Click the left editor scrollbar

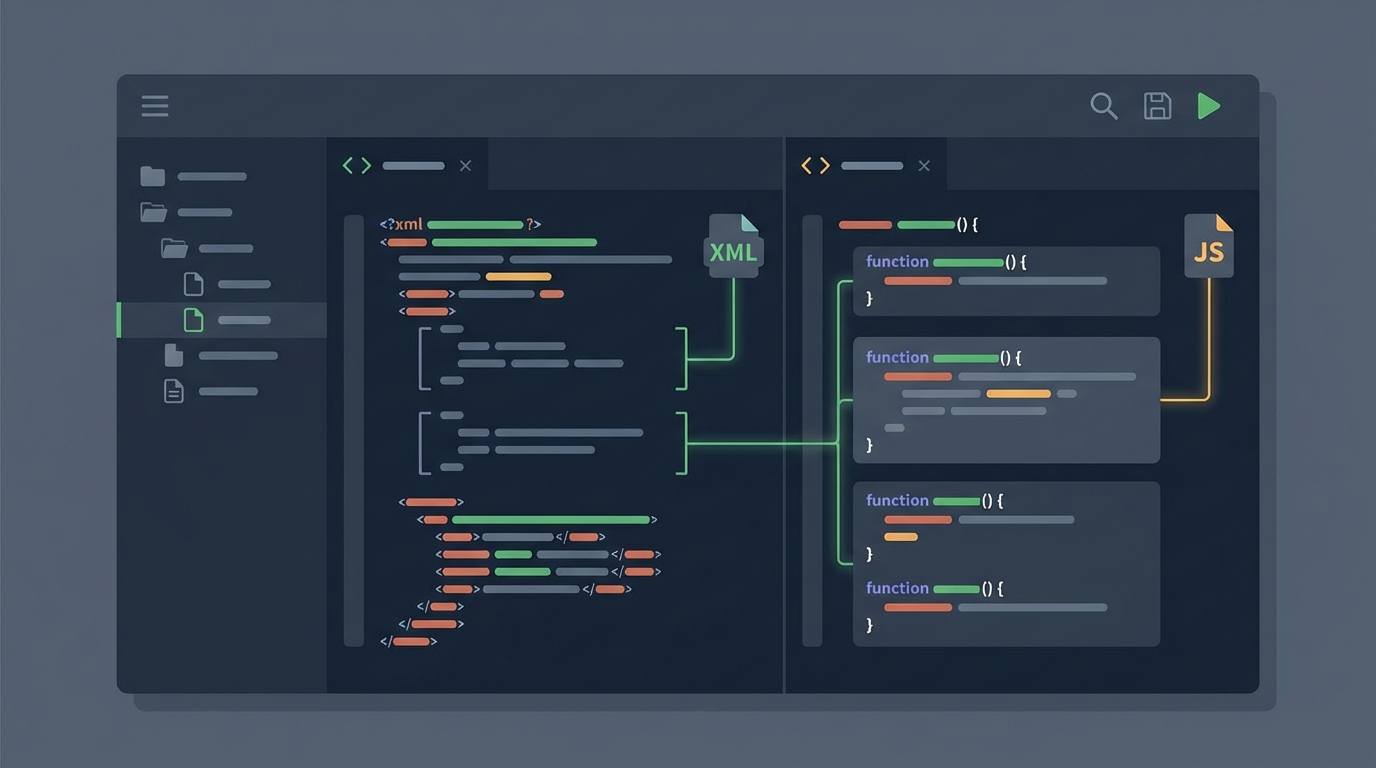(x=353, y=430)
